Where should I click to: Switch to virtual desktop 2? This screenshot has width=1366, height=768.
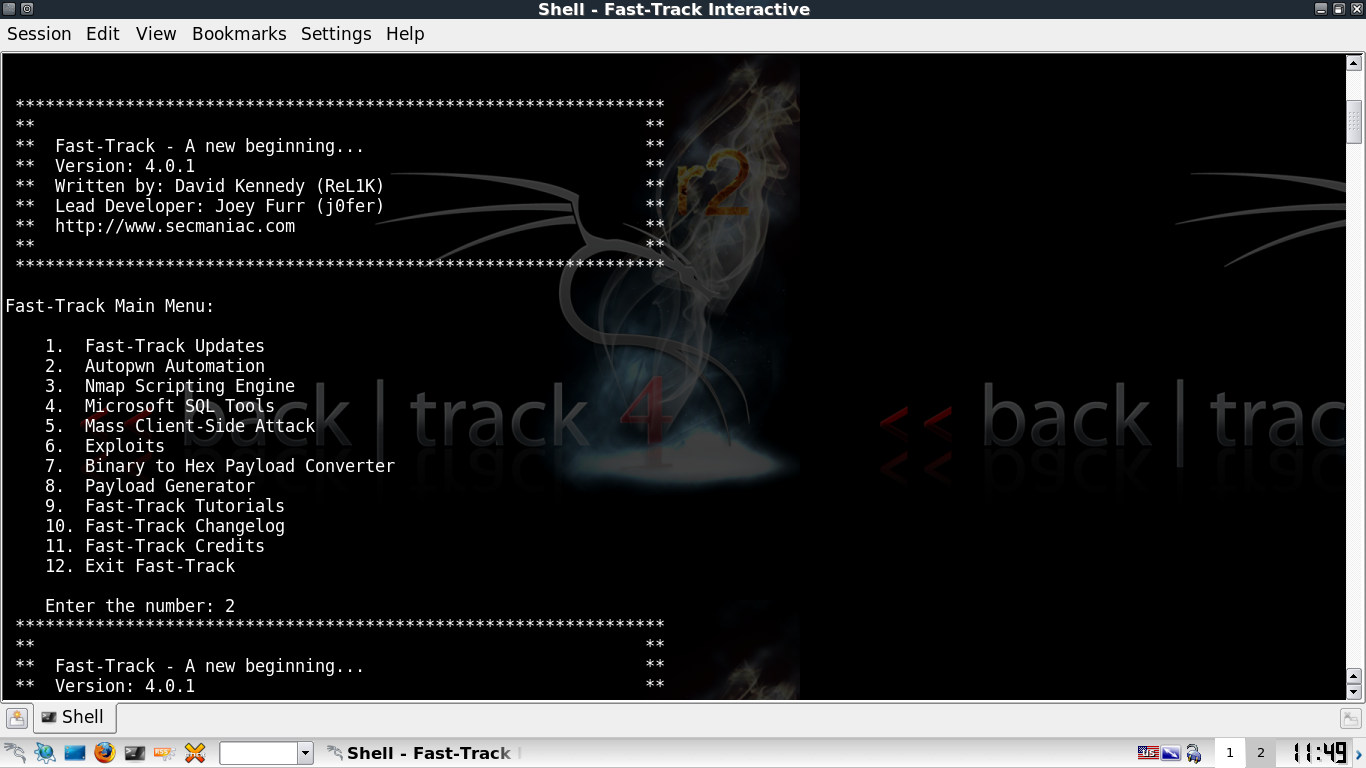(x=1261, y=753)
